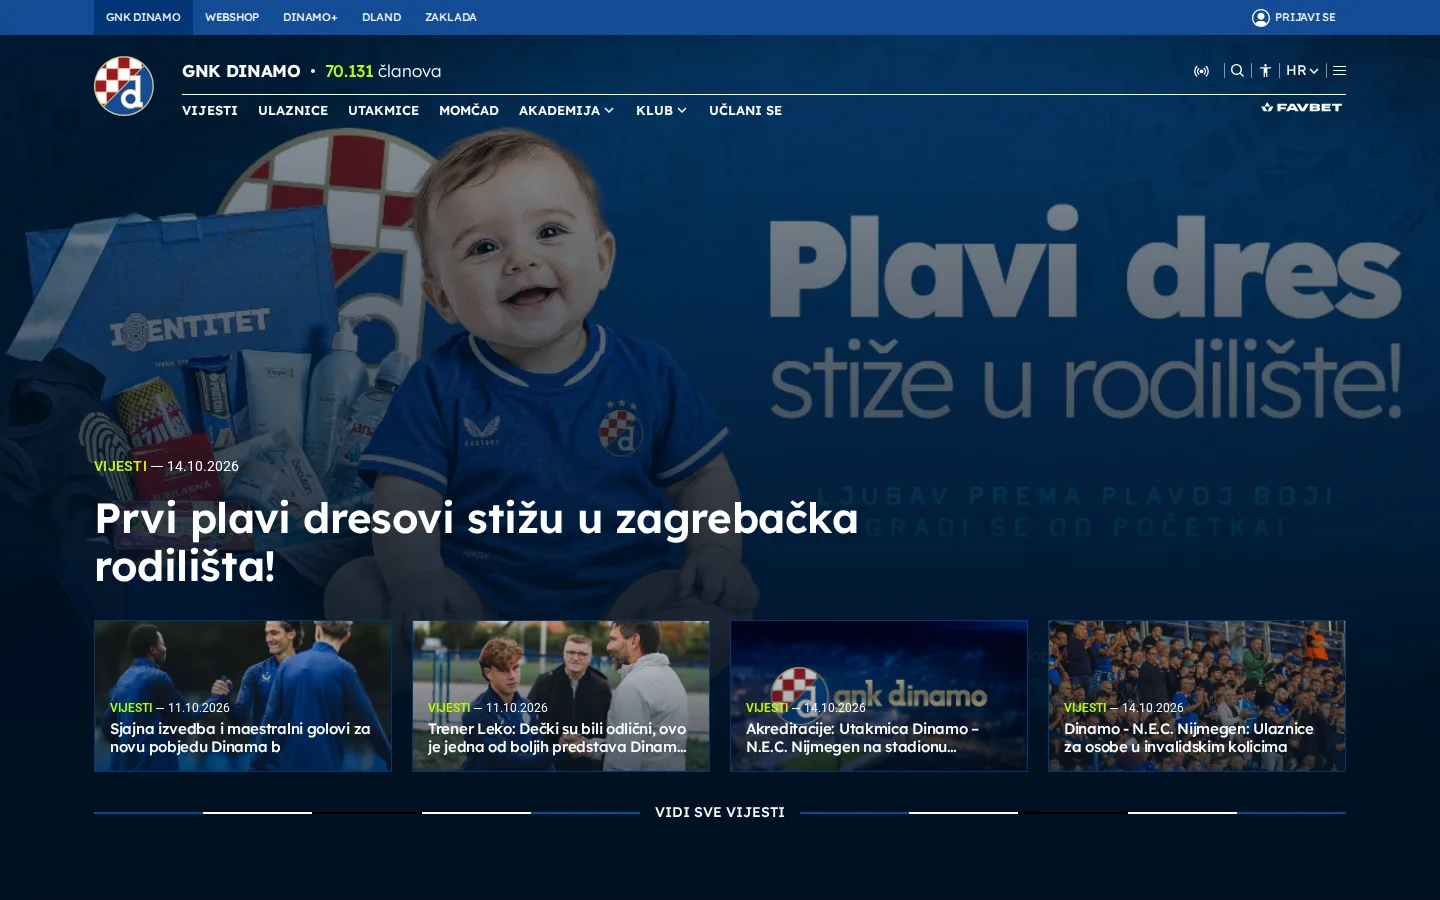1440x900 pixels.
Task: Click the green Vijesti tag above the headline
Action: coord(120,466)
